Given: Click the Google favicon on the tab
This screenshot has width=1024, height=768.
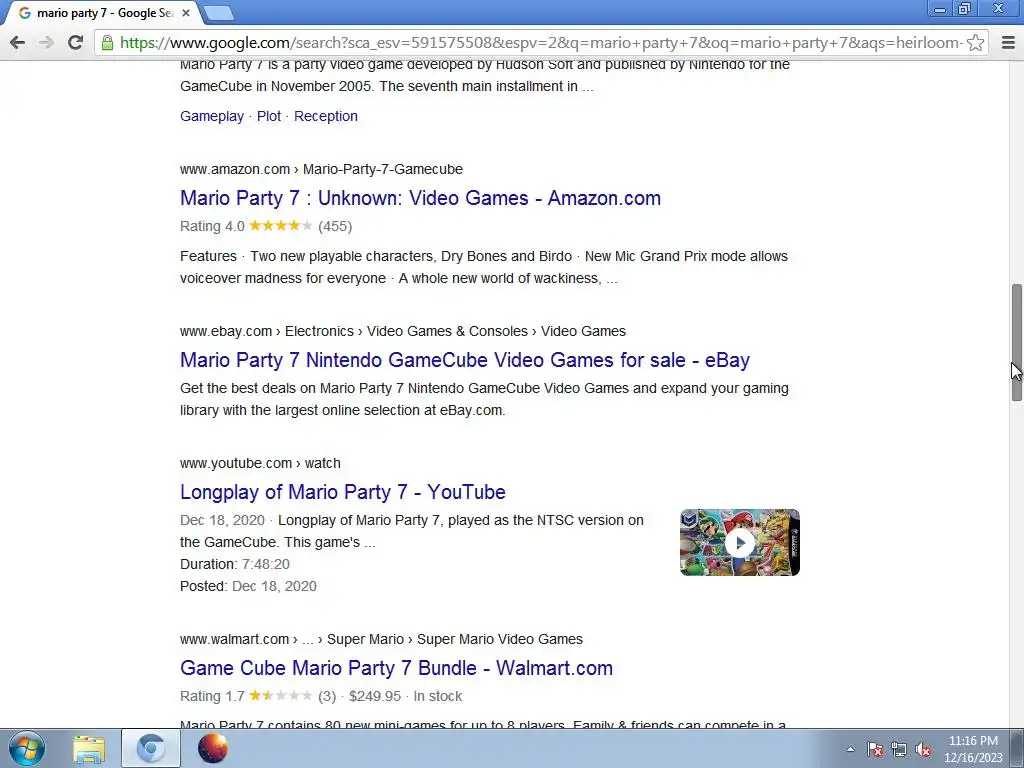Looking at the screenshot, I should click(x=25, y=13).
